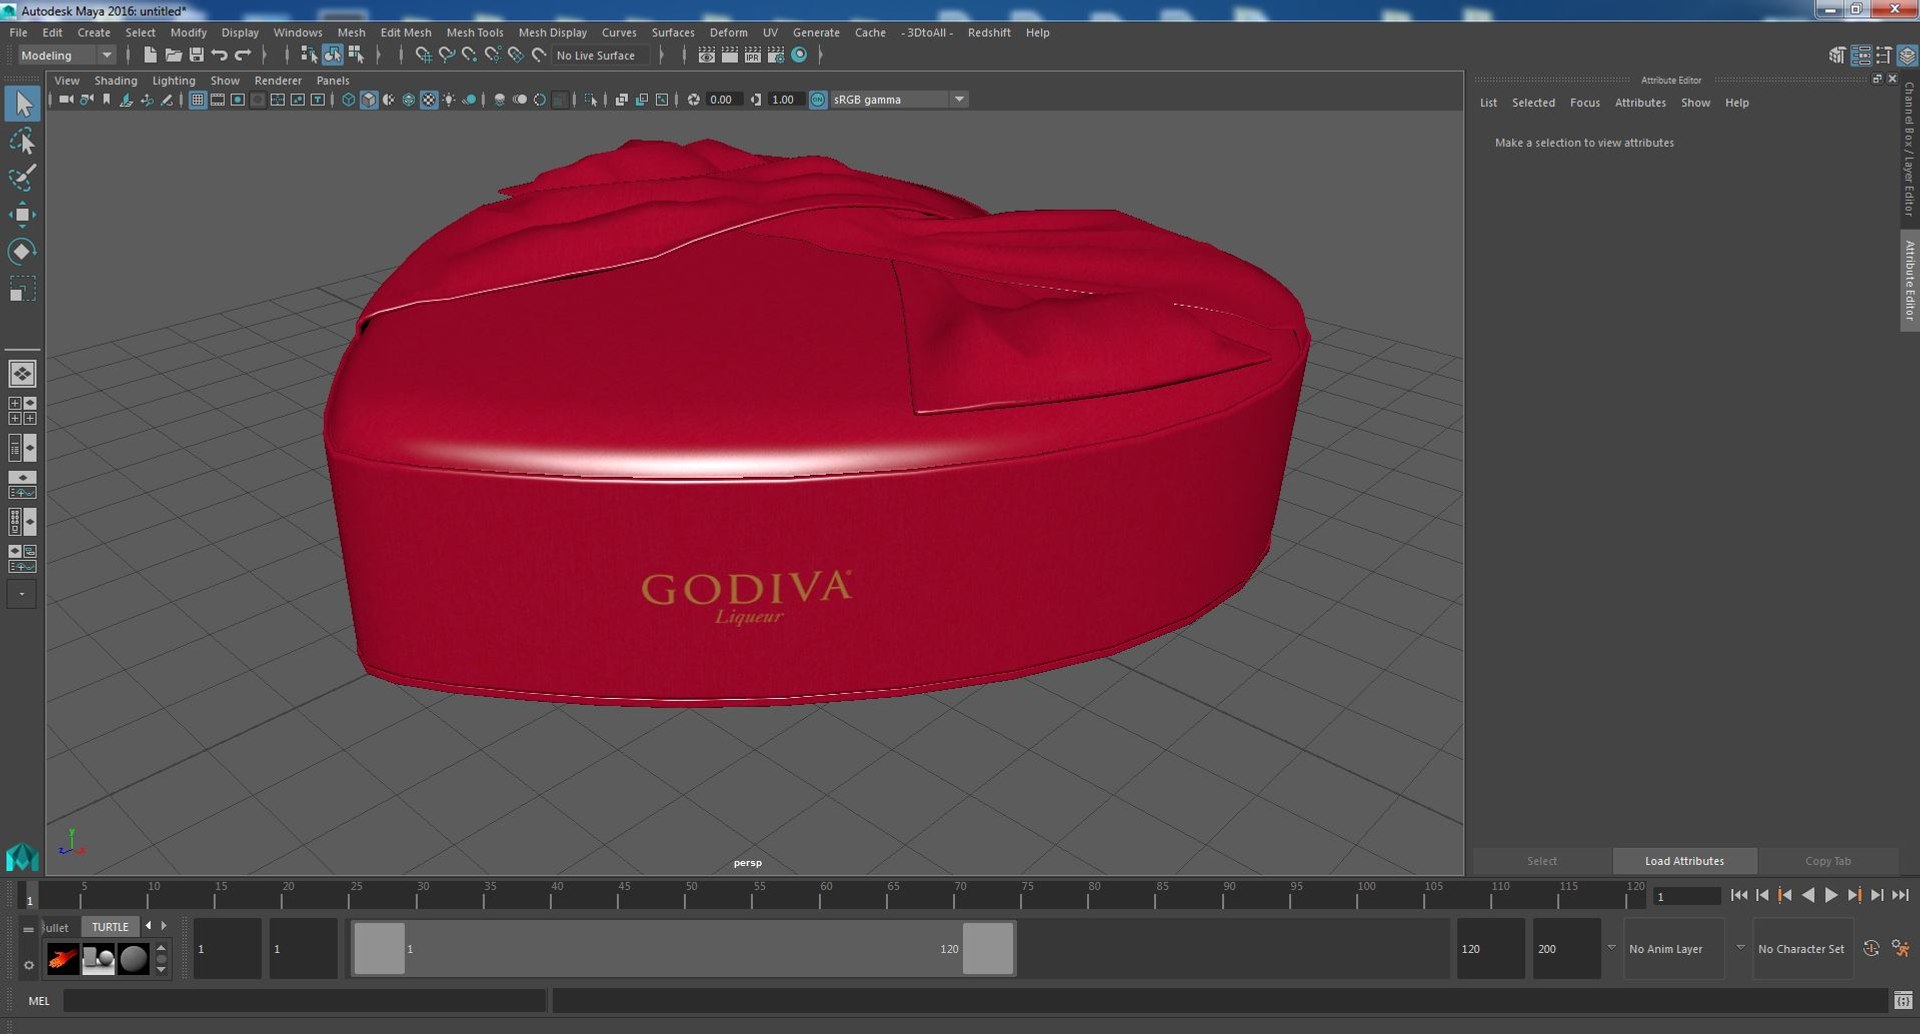1920x1034 pixels.
Task: Select single perspective view layout
Action: (x=22, y=373)
